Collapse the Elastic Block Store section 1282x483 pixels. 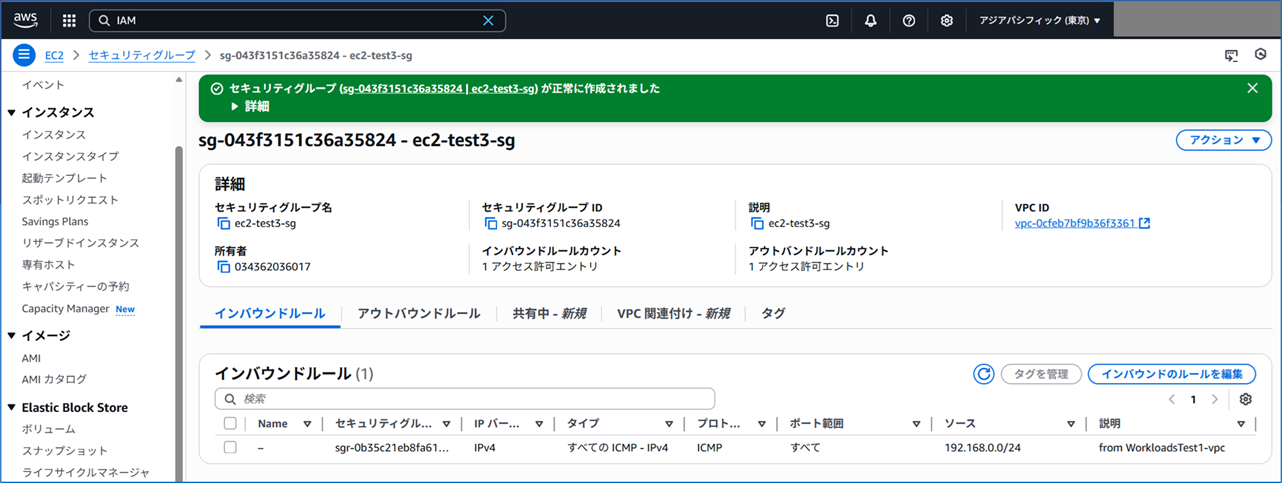(12, 407)
